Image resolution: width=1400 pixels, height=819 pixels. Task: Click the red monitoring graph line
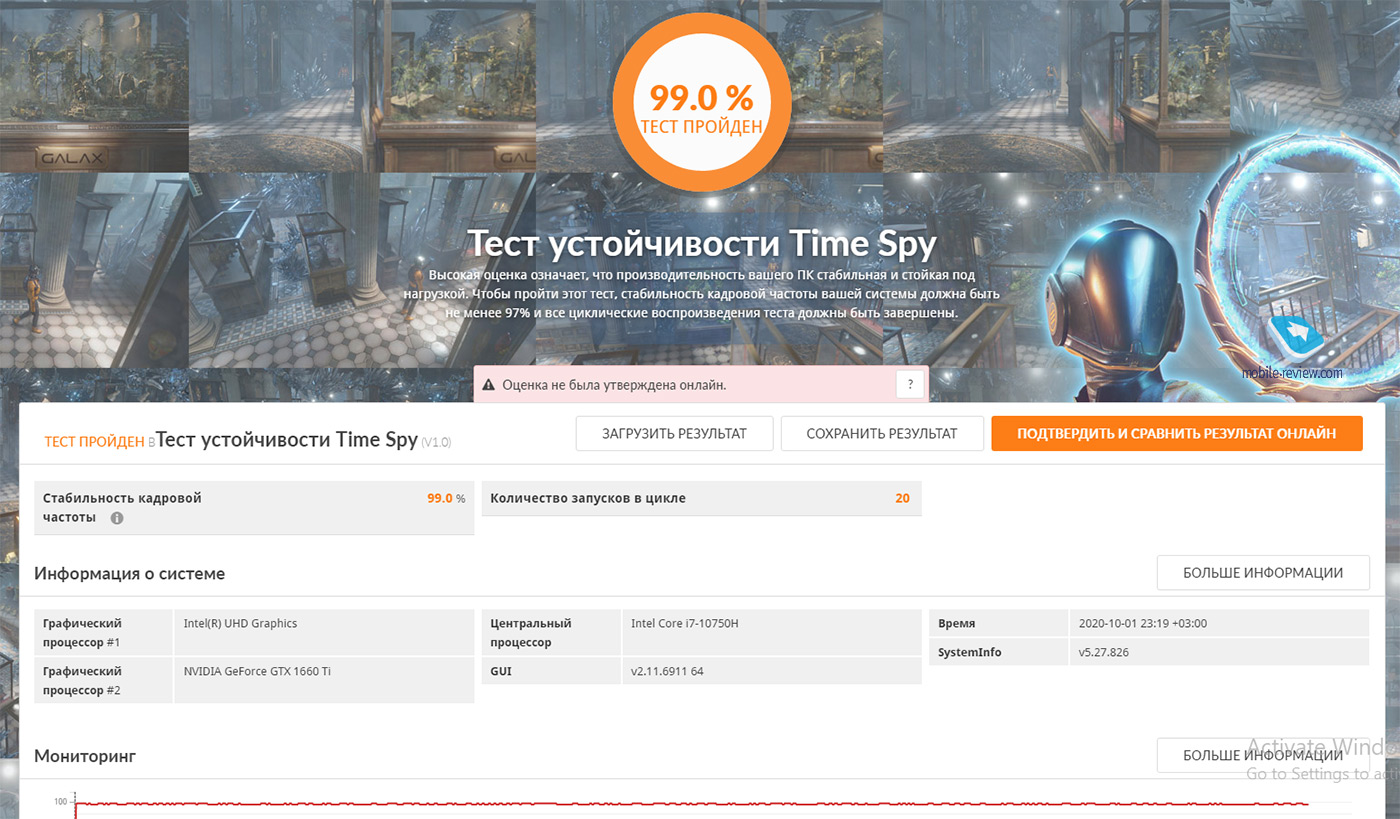click(x=692, y=803)
